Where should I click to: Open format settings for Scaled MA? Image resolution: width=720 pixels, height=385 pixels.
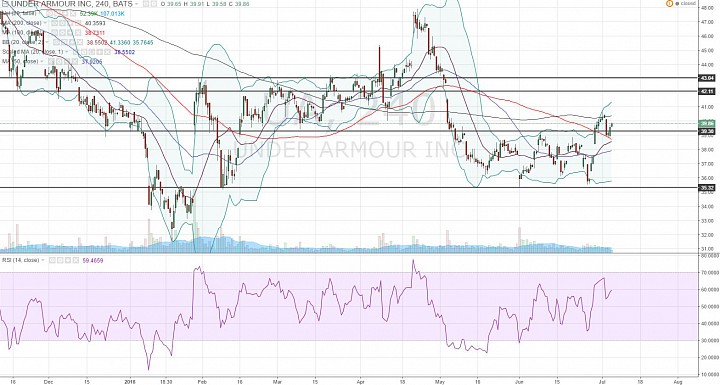click(84, 52)
